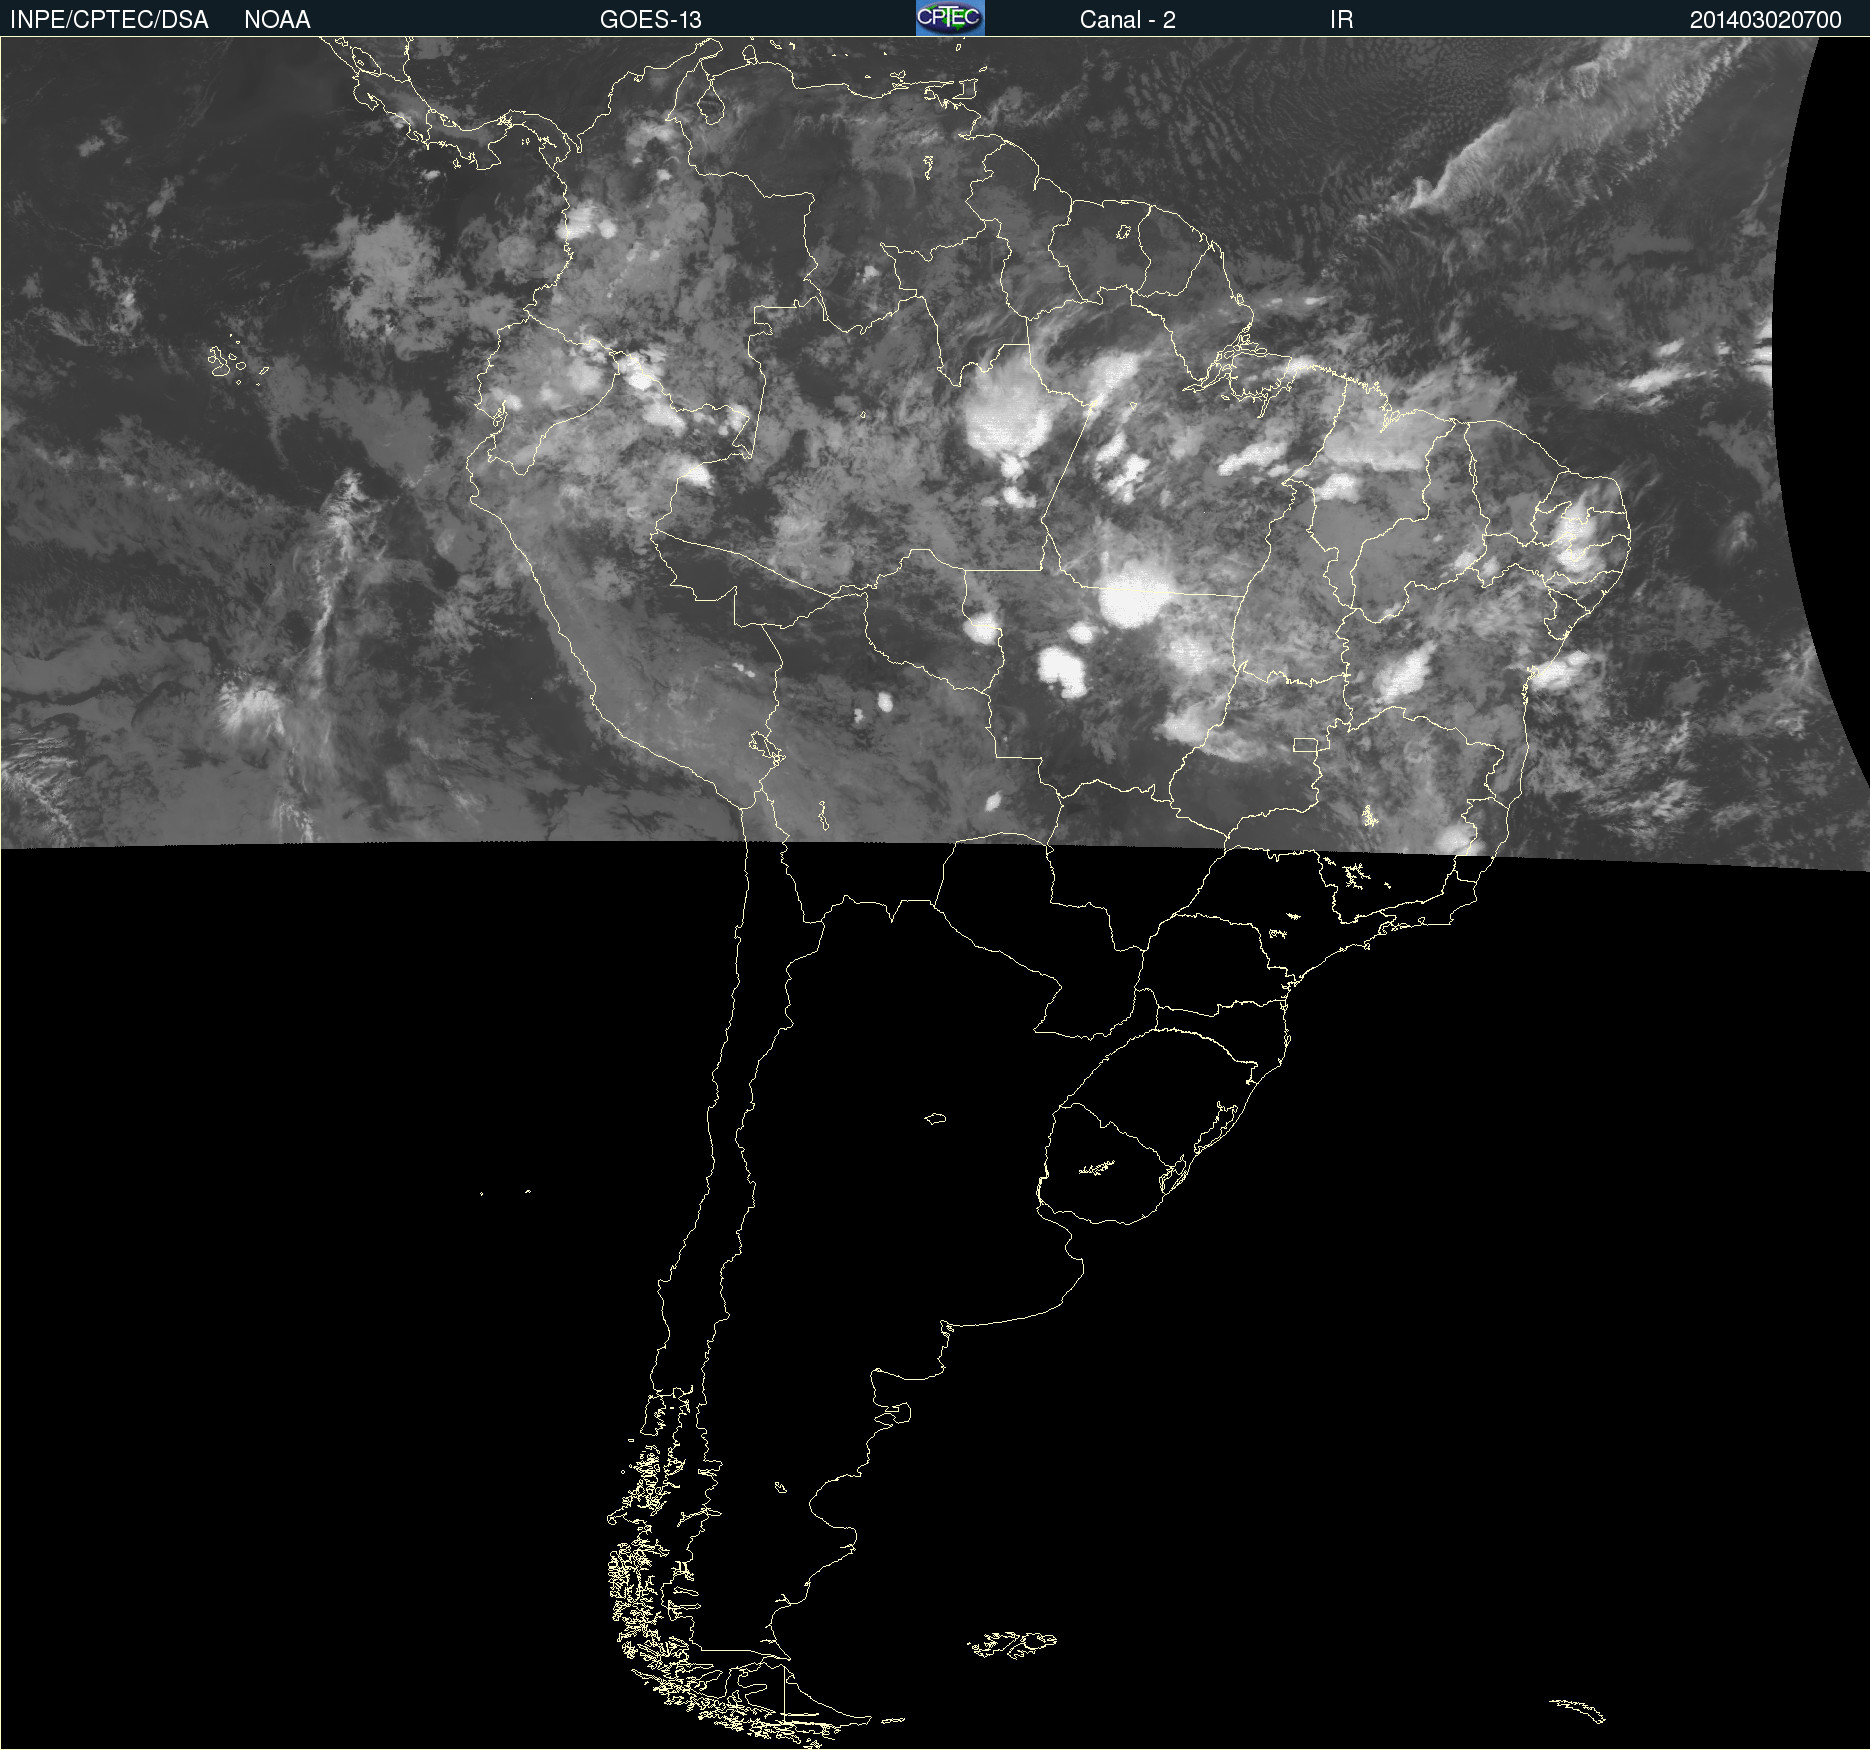Click the CPTEC logo in the header

point(950,18)
